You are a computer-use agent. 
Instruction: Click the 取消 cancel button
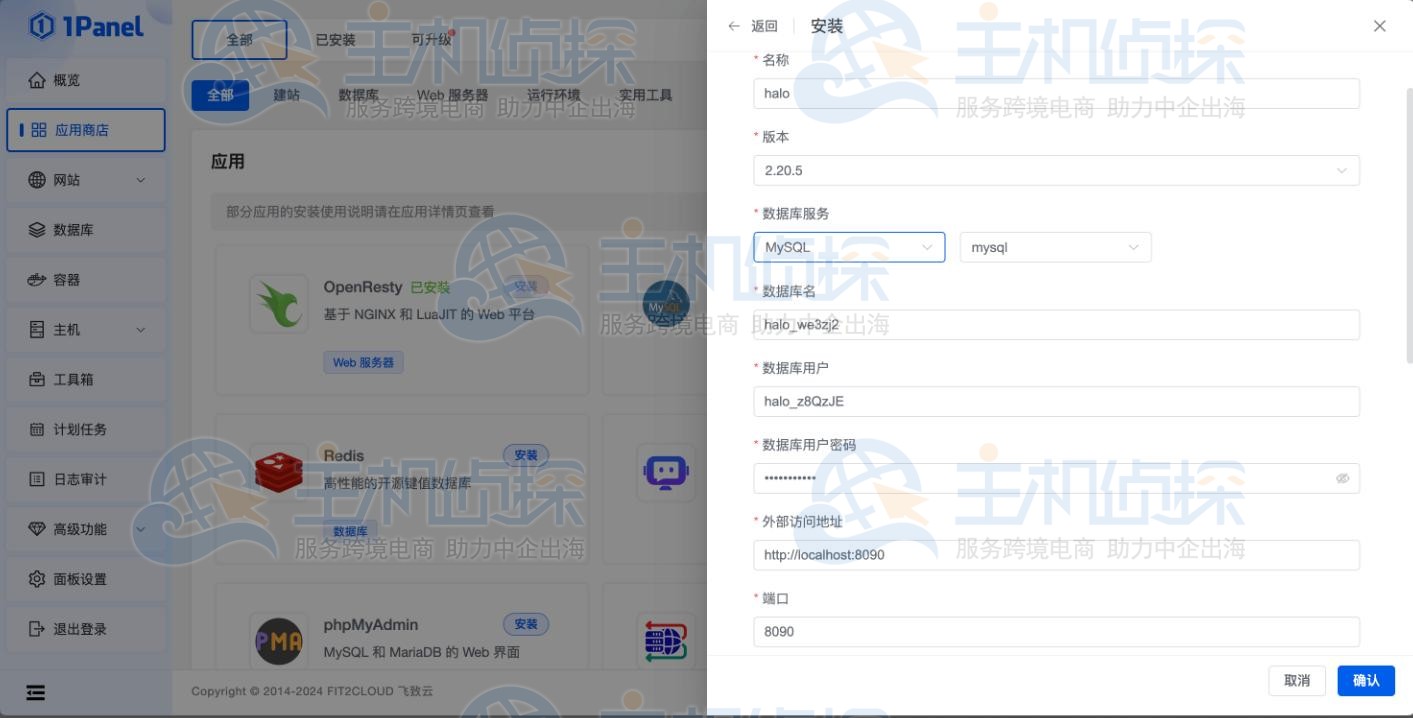pos(1297,680)
